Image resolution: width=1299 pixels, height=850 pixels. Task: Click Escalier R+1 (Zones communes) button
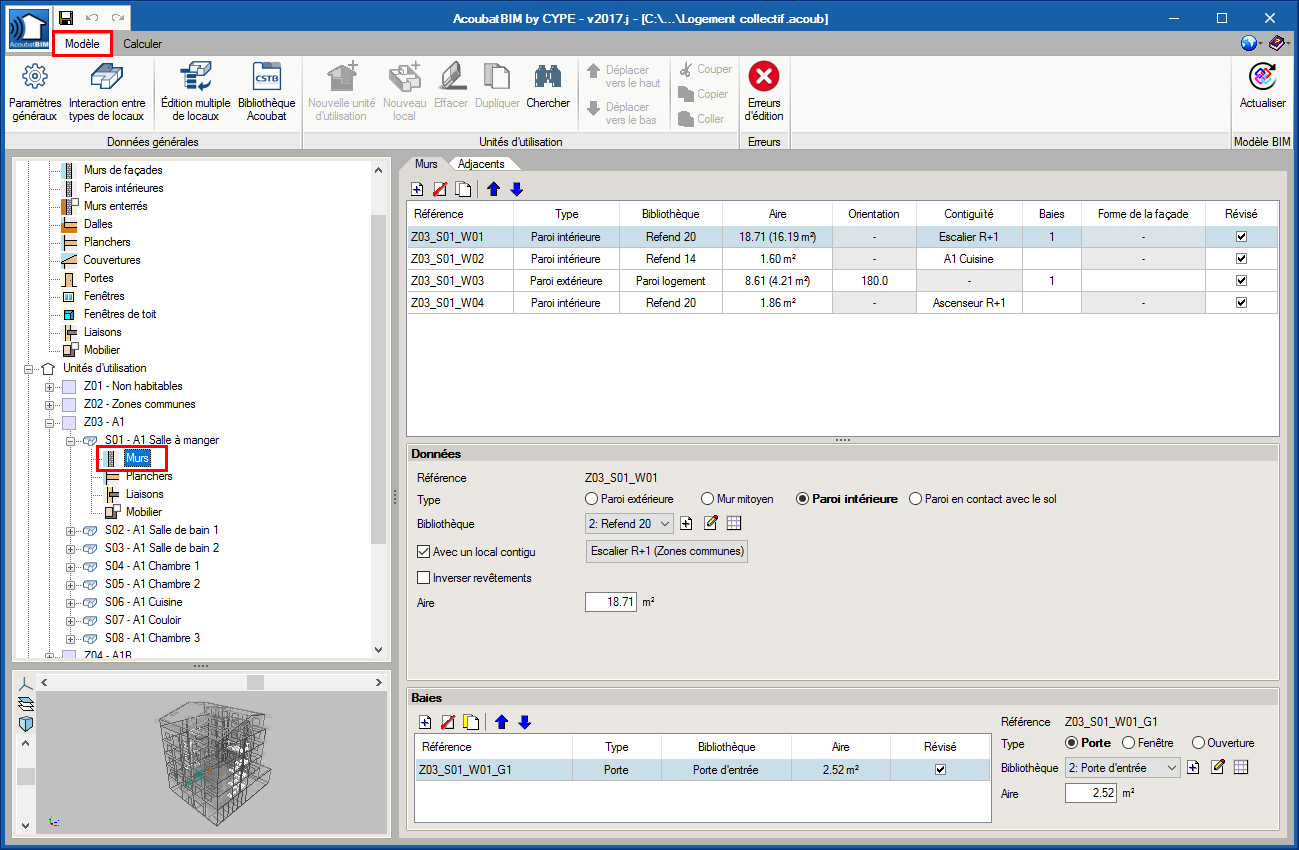666,551
